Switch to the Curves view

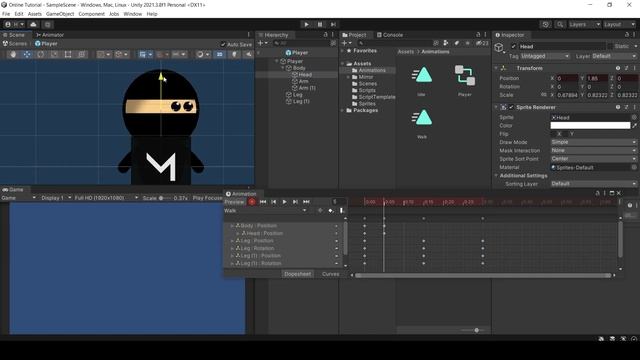(x=330, y=274)
